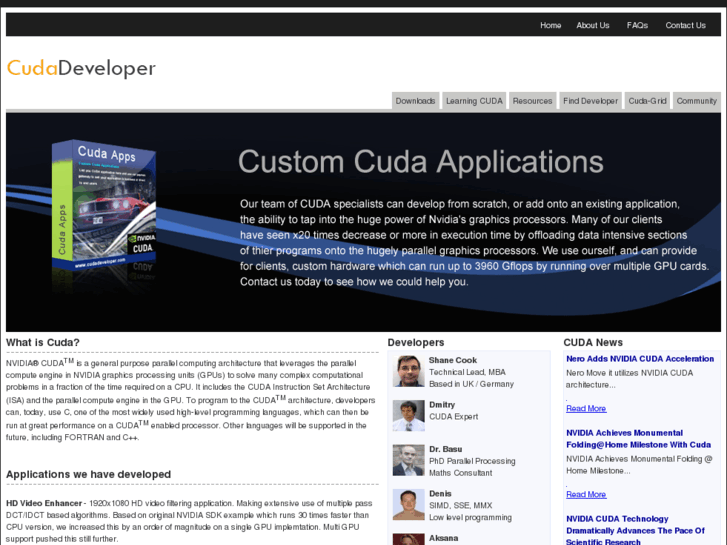Click Dr. Basu's profile photo
Screen dimensions: 727x545
[x=408, y=460]
